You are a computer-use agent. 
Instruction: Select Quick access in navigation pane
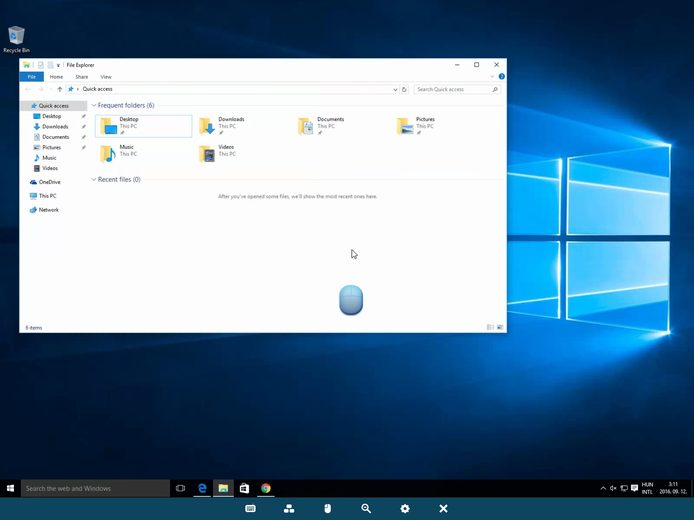[x=54, y=106]
